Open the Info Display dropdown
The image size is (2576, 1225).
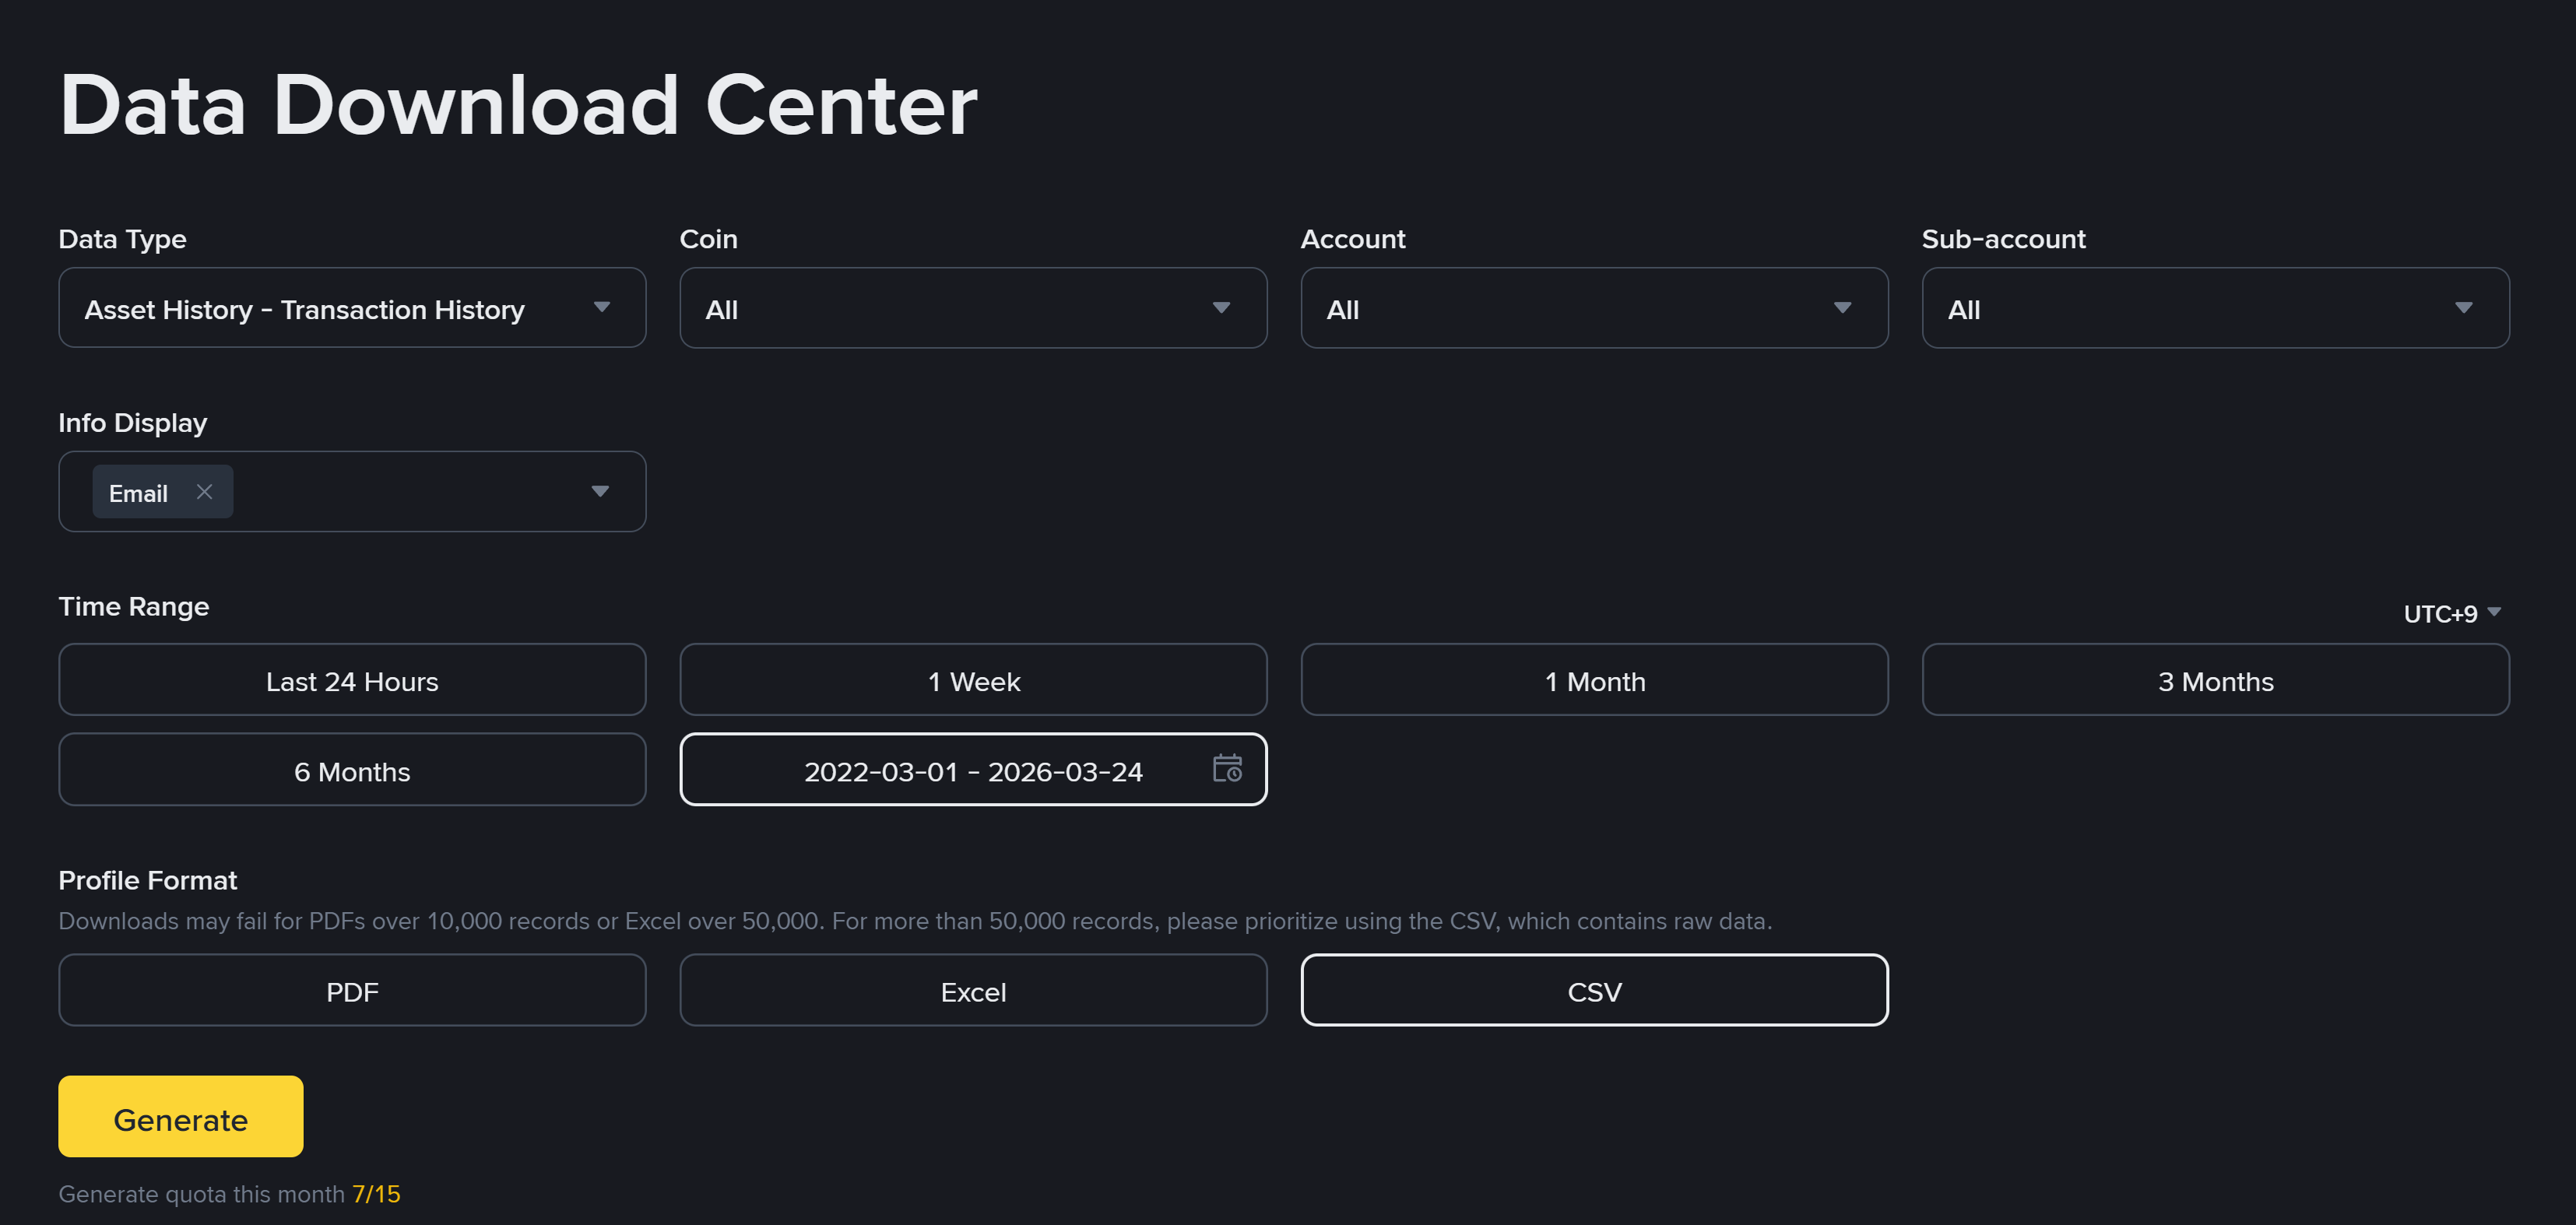click(x=352, y=491)
